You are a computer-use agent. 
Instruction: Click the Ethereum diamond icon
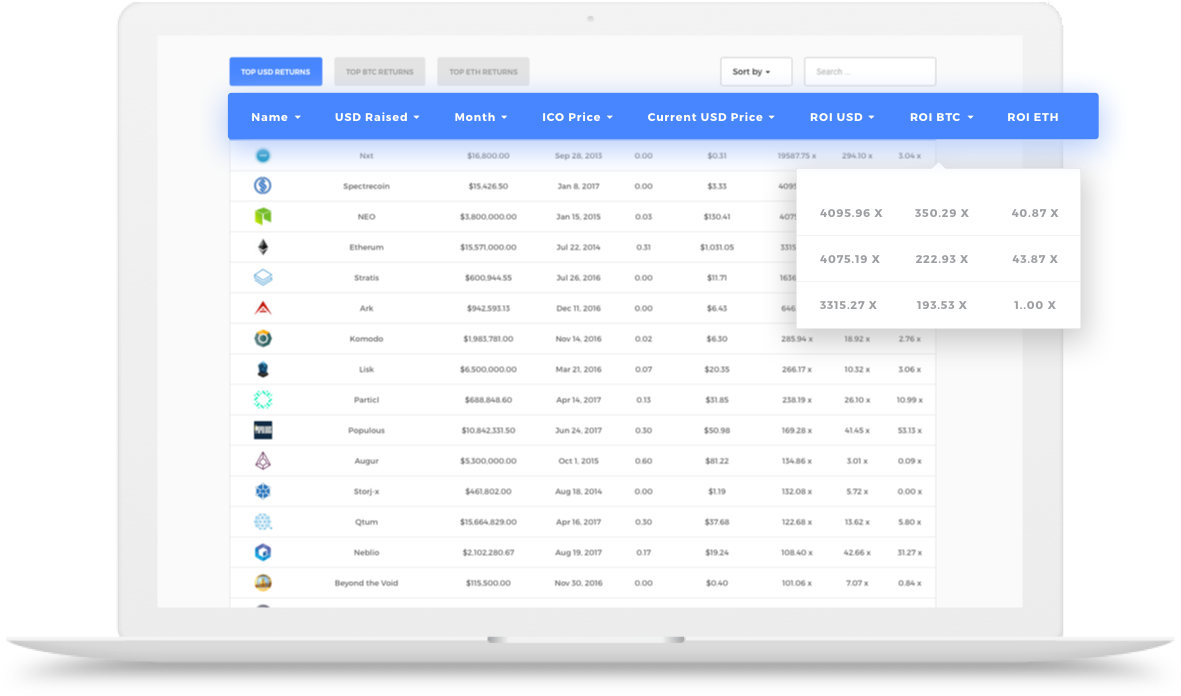(263, 247)
